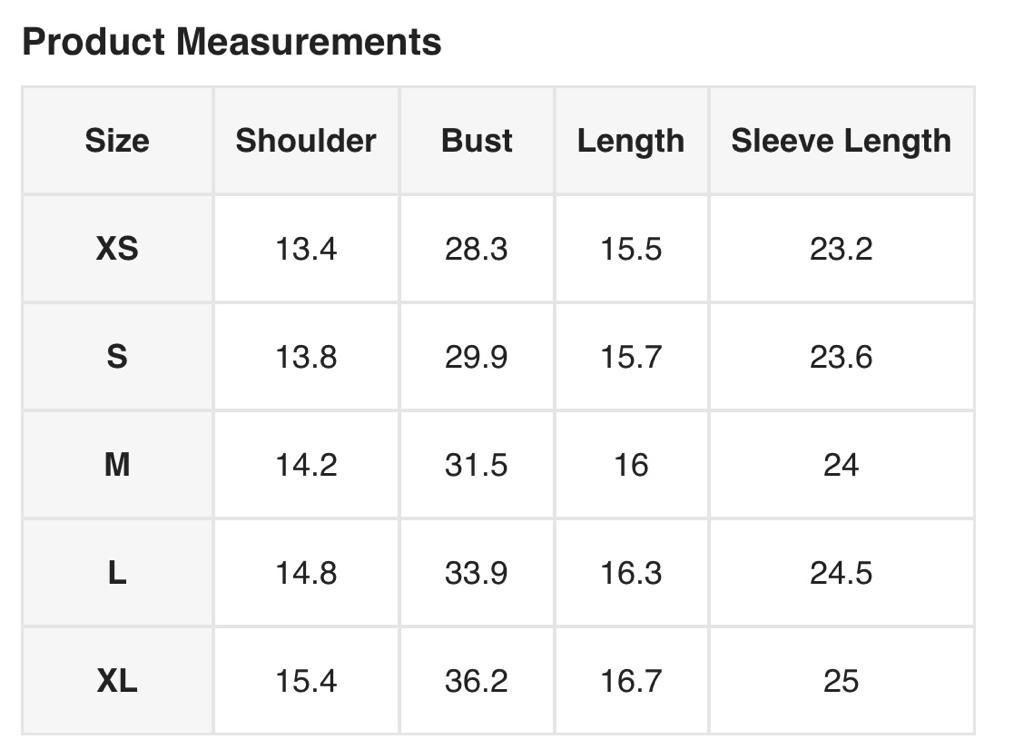The height and width of the screenshot is (740, 1024).
Task: Click the XS size row label
Action: (117, 249)
